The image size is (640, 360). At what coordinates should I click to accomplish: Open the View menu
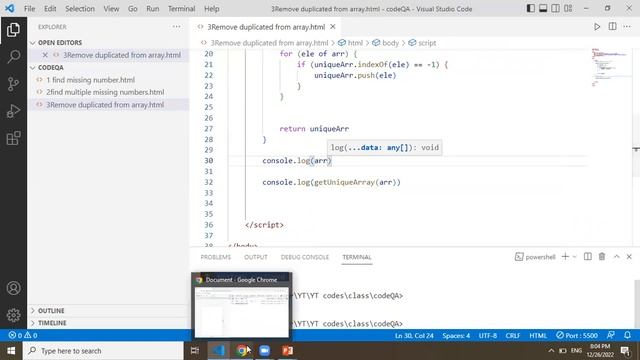[x=111, y=9]
